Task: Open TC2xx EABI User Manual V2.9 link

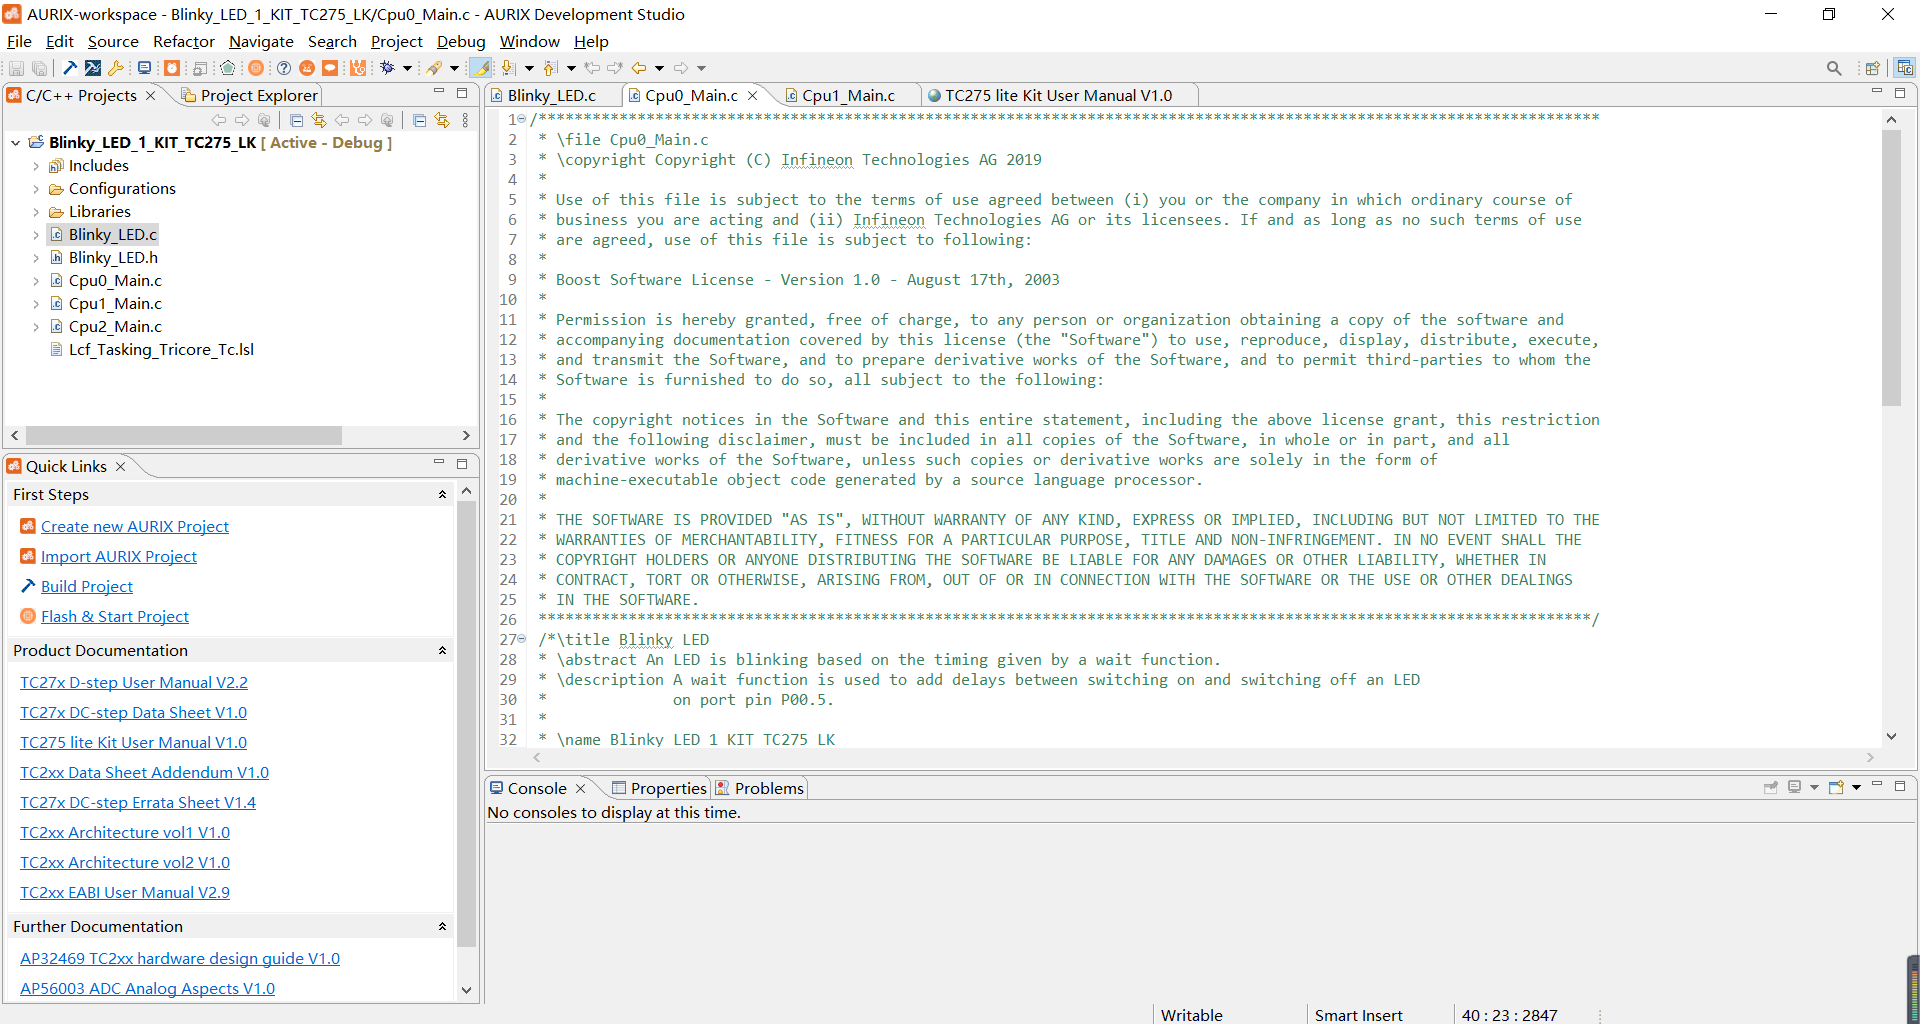Action: [x=125, y=892]
